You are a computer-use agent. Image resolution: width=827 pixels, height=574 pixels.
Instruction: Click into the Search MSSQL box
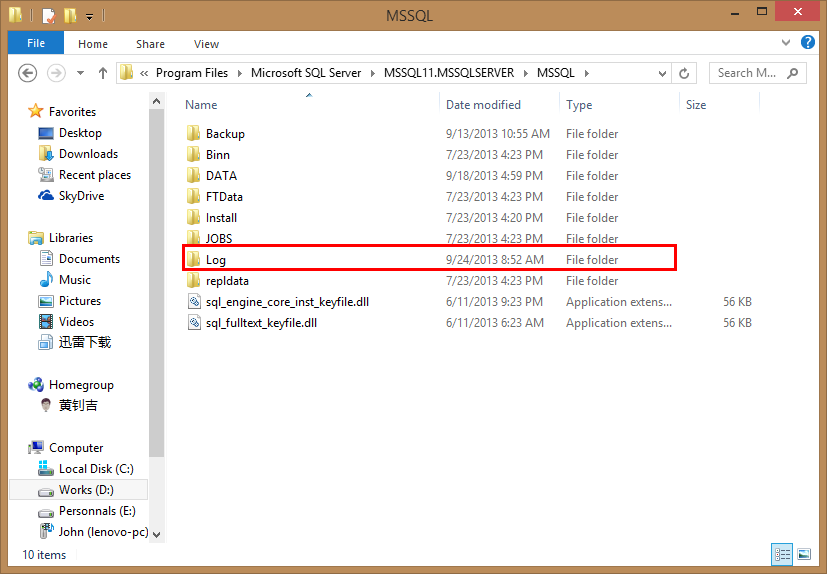(748, 73)
